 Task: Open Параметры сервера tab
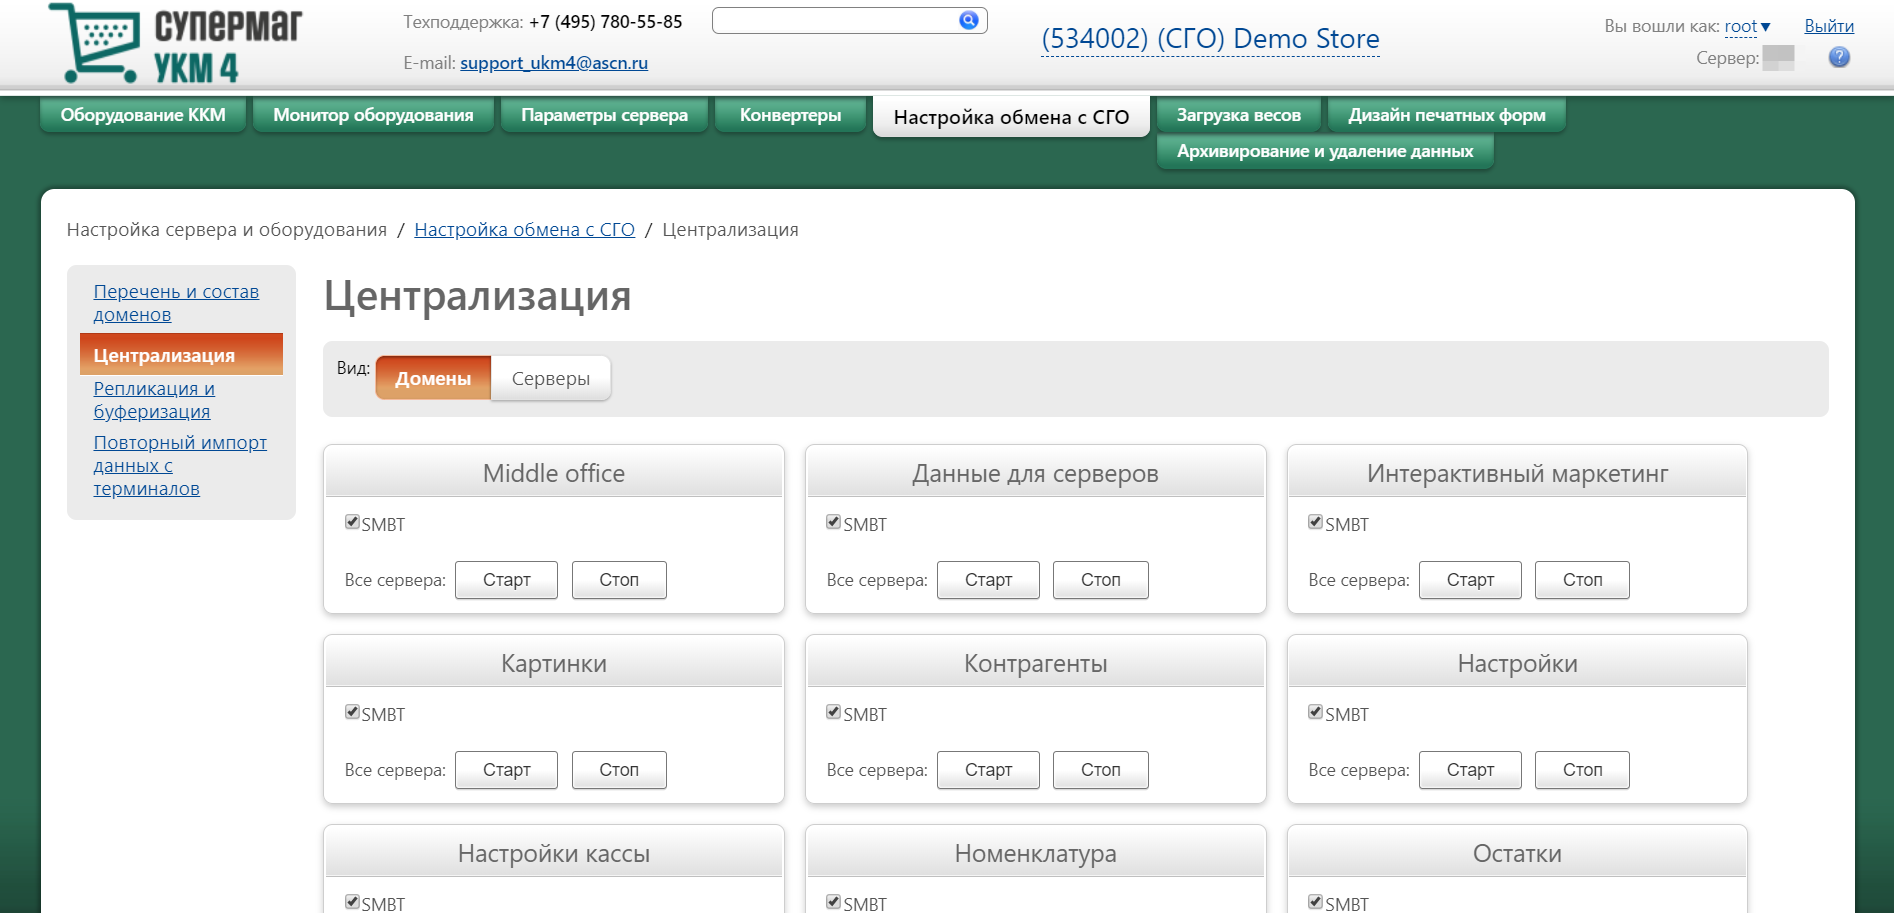(604, 115)
